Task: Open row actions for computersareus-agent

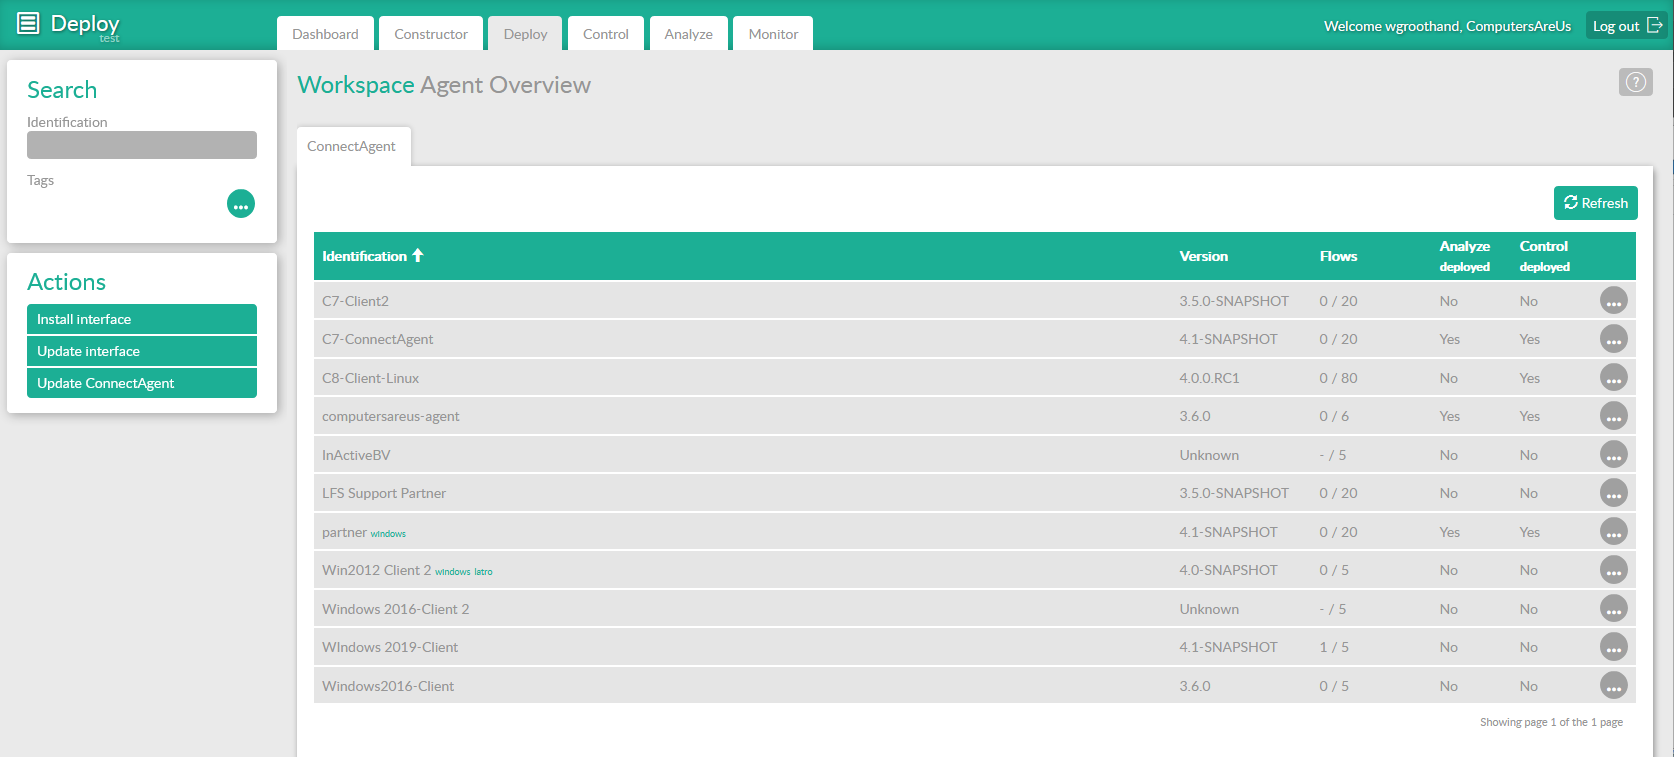Action: [x=1613, y=416]
